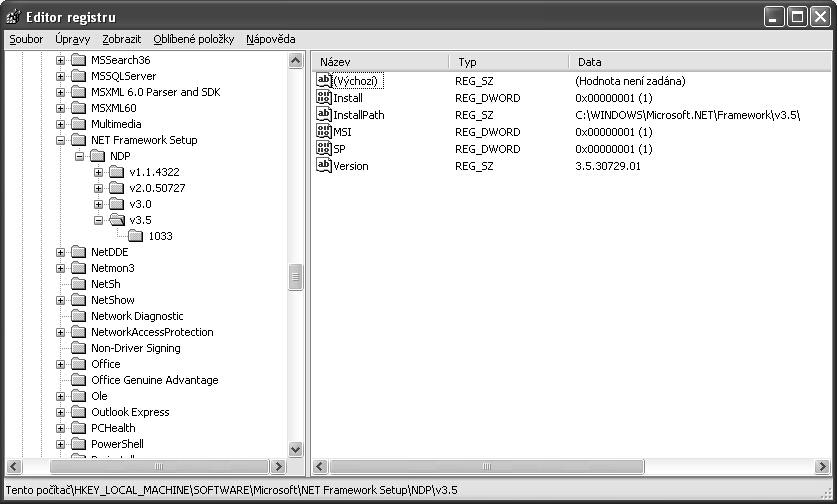The width and height of the screenshot is (837, 504).
Task: Click the MSI DWORD value icon
Action: click(x=323, y=131)
